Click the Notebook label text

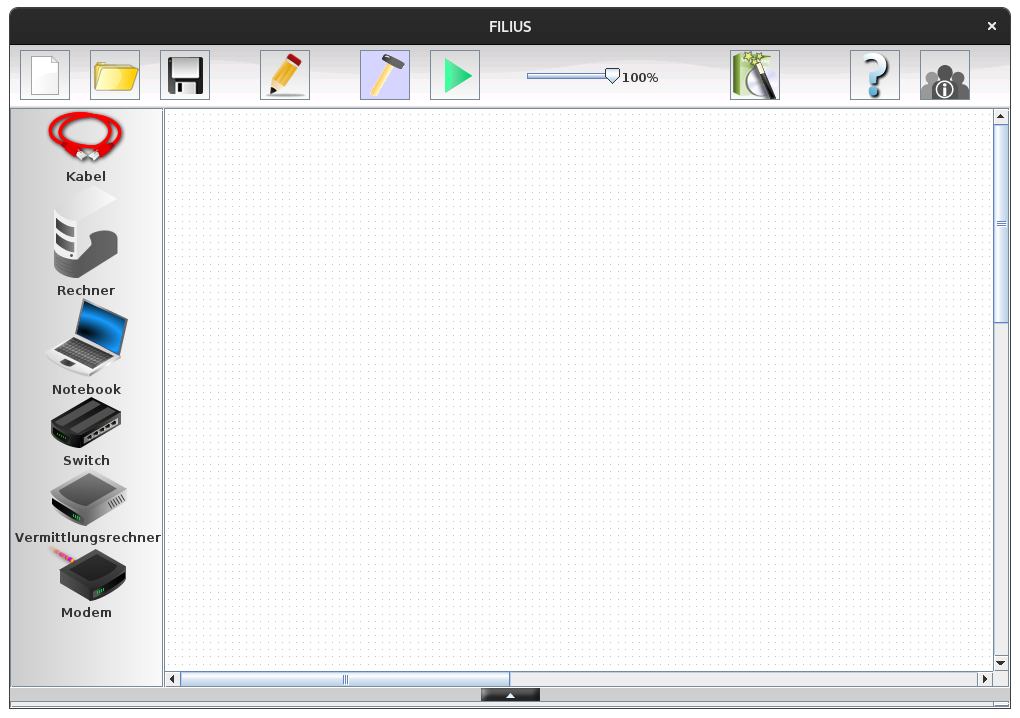87,390
